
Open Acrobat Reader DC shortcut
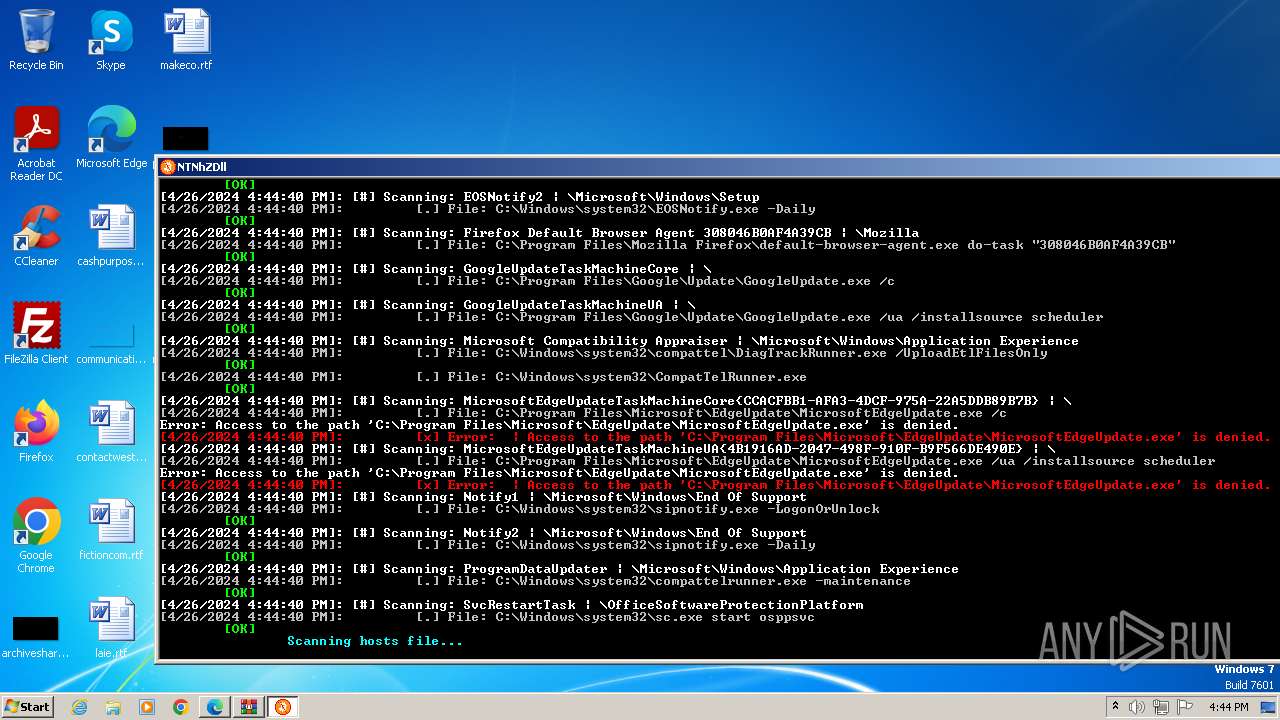tap(36, 144)
